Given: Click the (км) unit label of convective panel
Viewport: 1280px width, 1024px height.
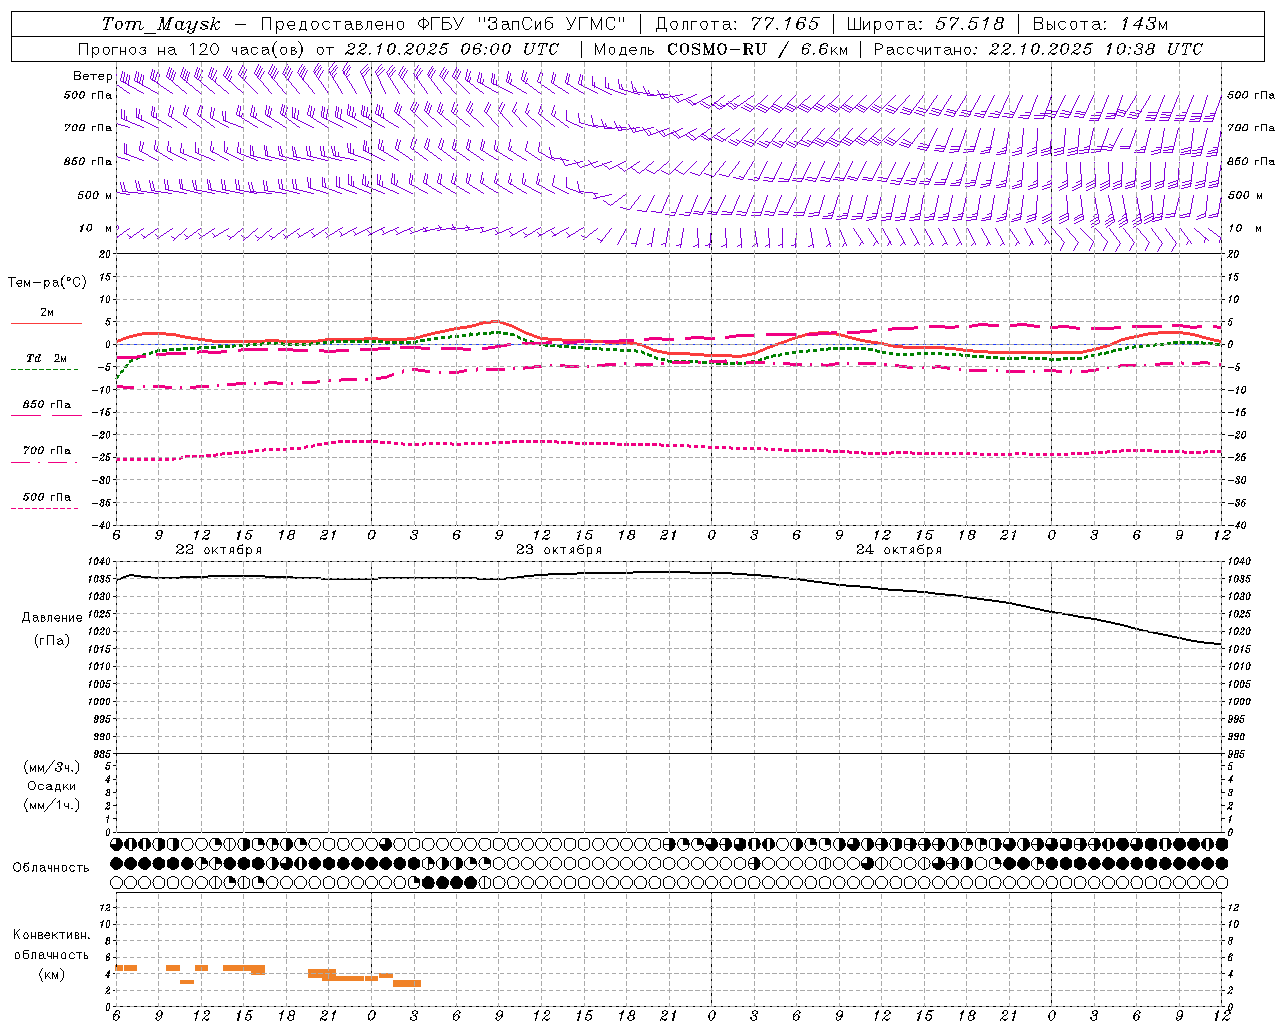Looking at the screenshot, I should [x=51, y=974].
